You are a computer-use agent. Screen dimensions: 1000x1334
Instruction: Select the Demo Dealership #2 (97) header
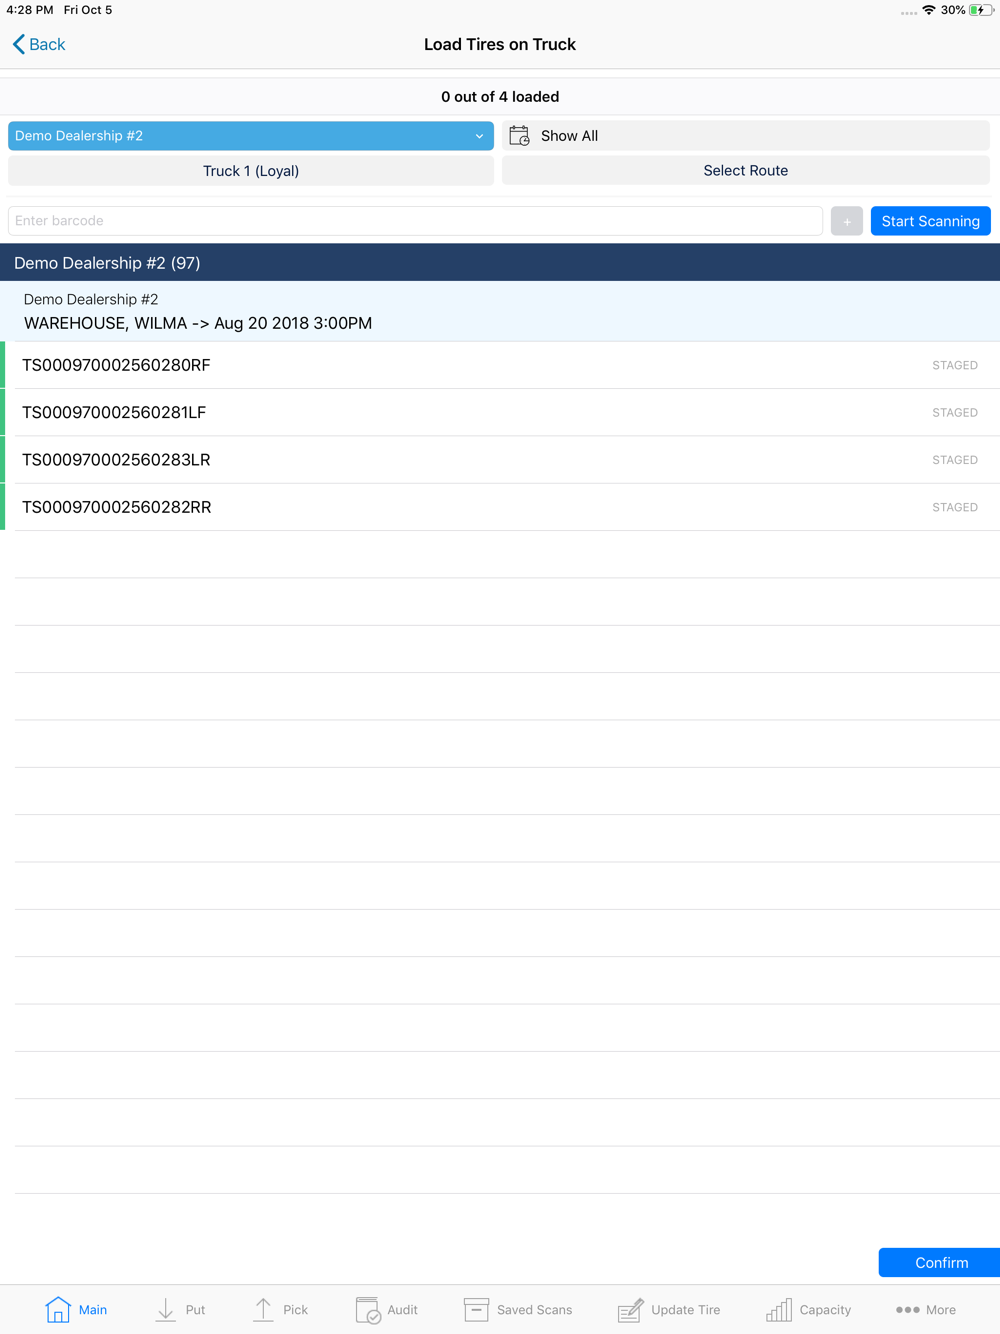[x=500, y=263]
